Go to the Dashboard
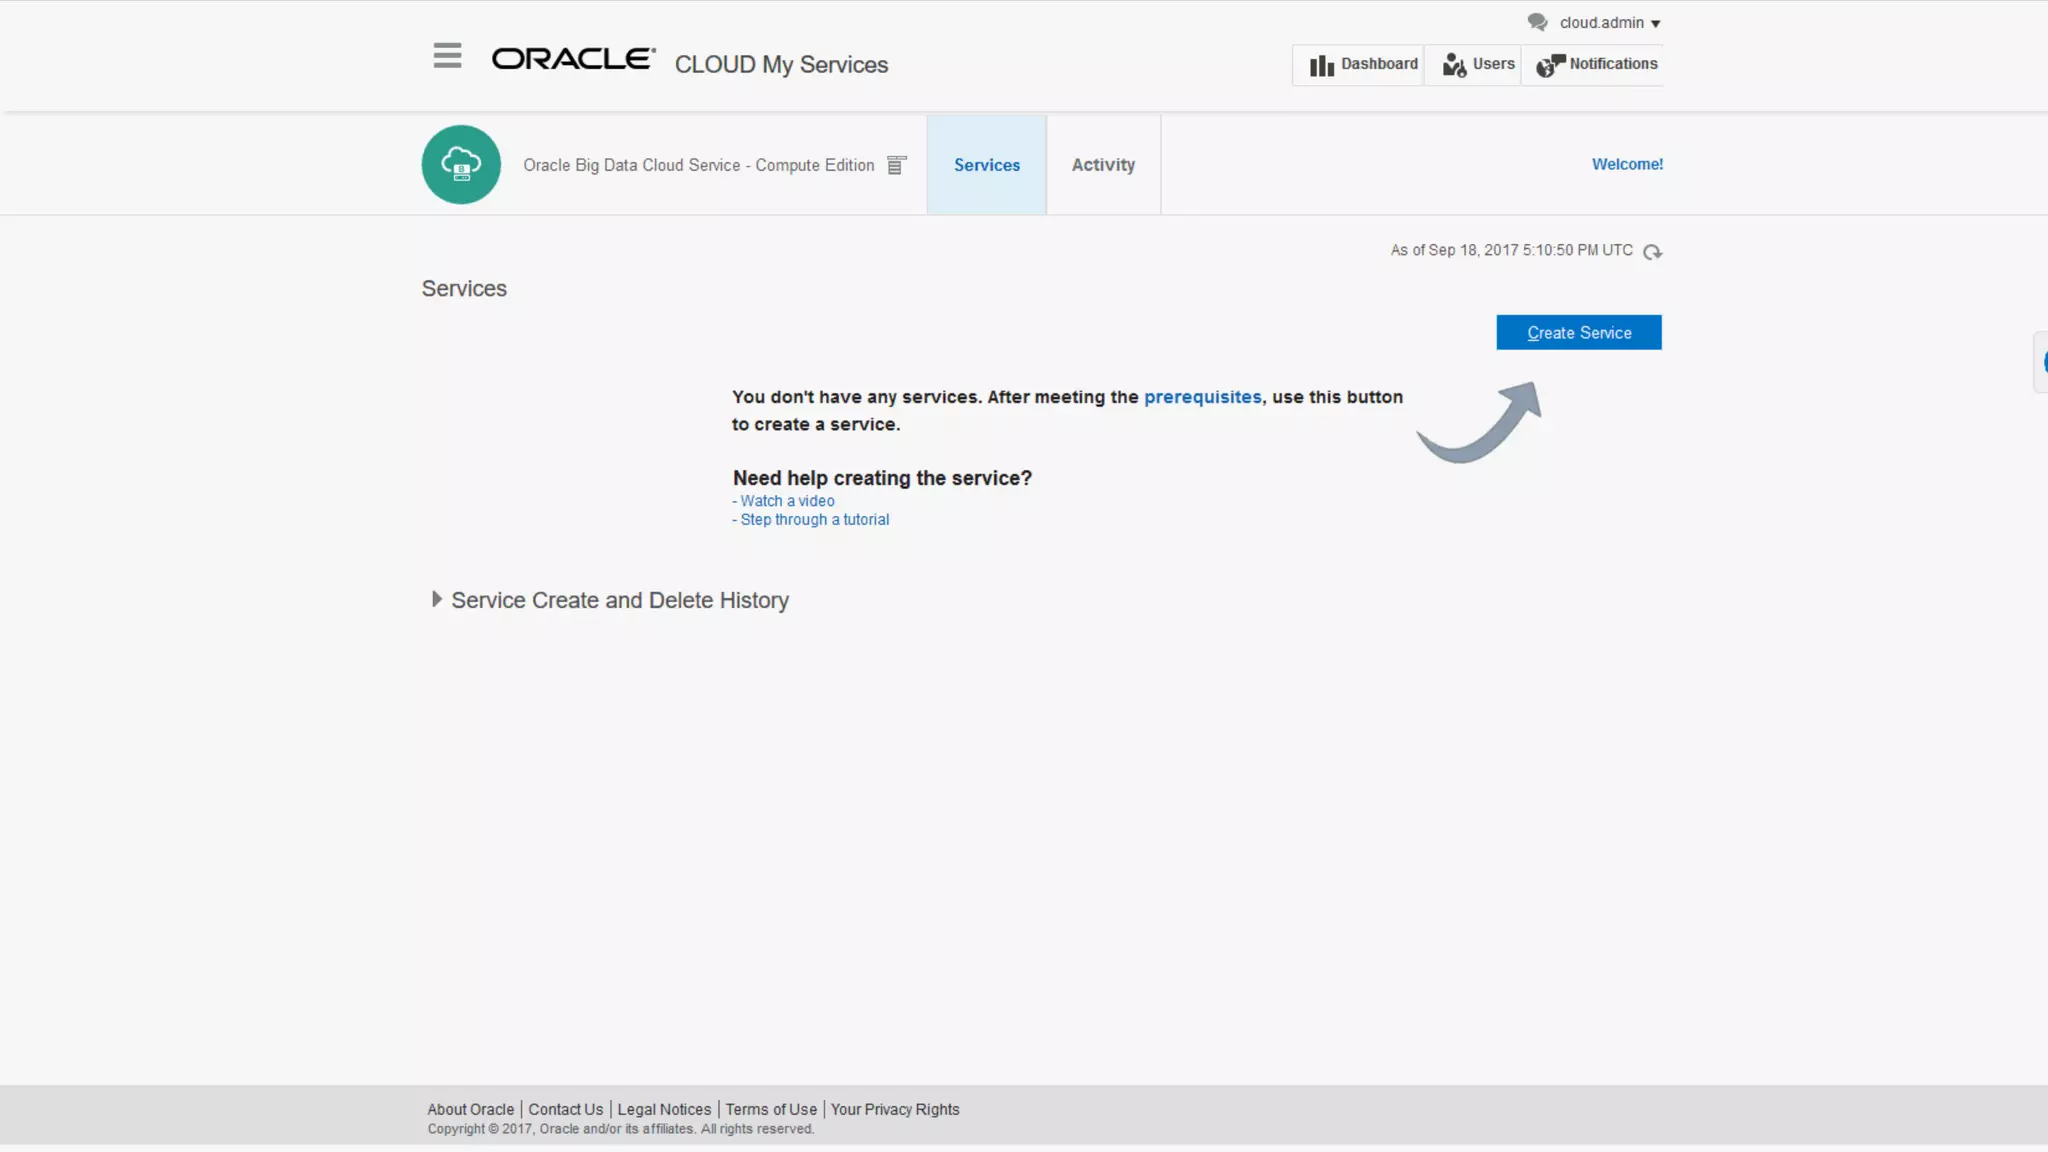The height and width of the screenshot is (1152, 2048). click(x=1358, y=65)
